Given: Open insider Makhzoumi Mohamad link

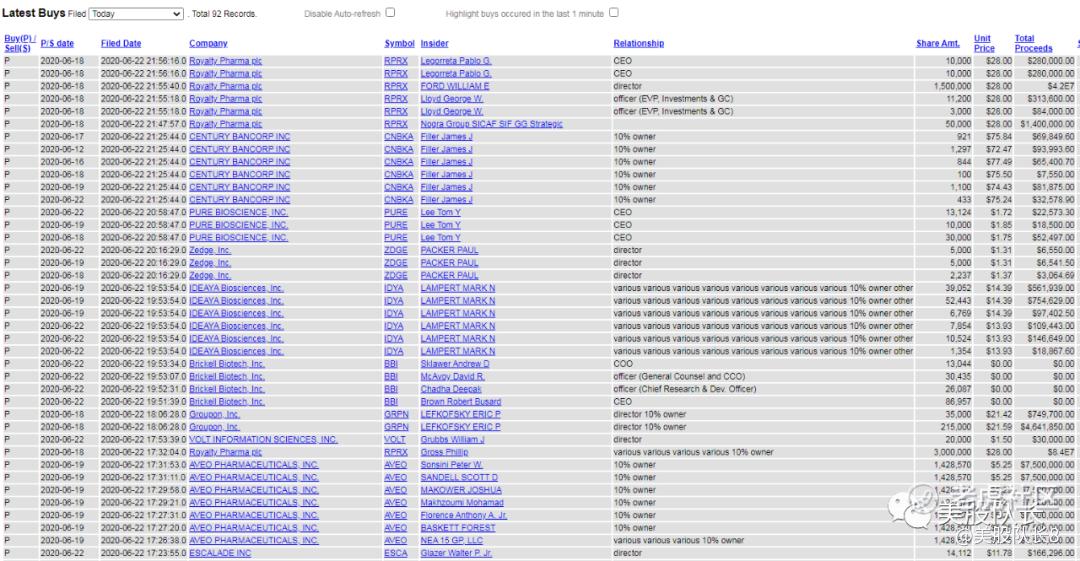Looking at the screenshot, I should click(x=462, y=503).
